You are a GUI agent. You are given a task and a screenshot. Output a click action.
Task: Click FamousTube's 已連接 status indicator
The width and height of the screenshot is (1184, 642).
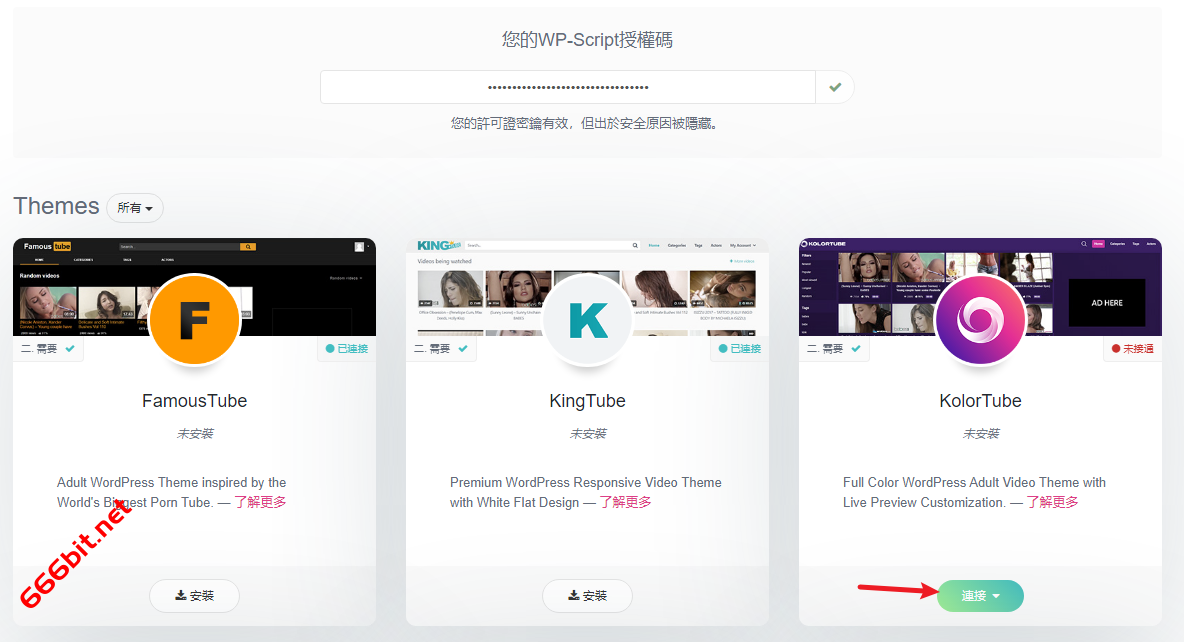[347, 348]
